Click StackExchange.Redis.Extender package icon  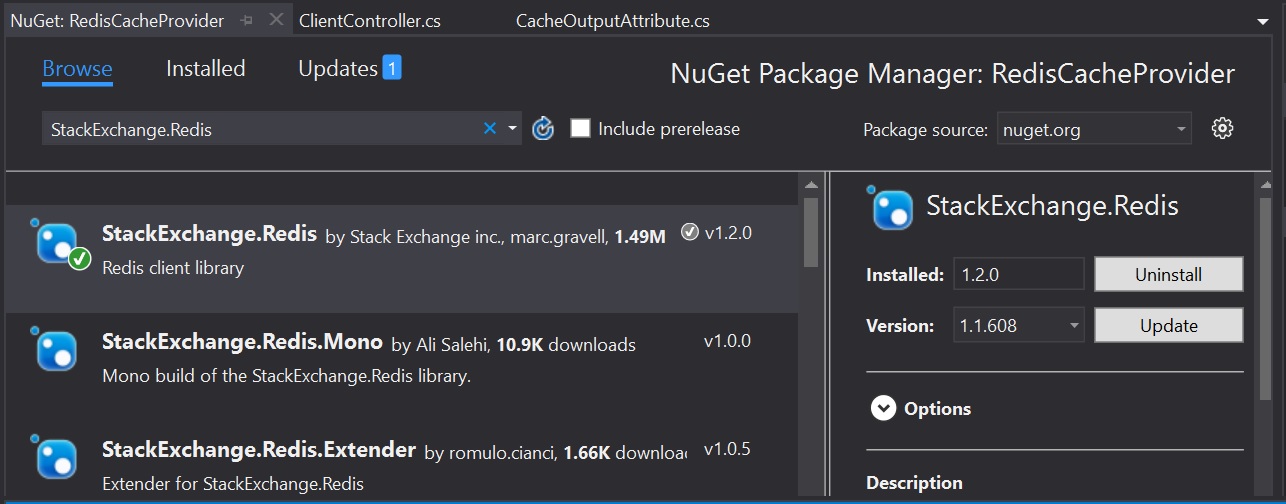[57, 458]
